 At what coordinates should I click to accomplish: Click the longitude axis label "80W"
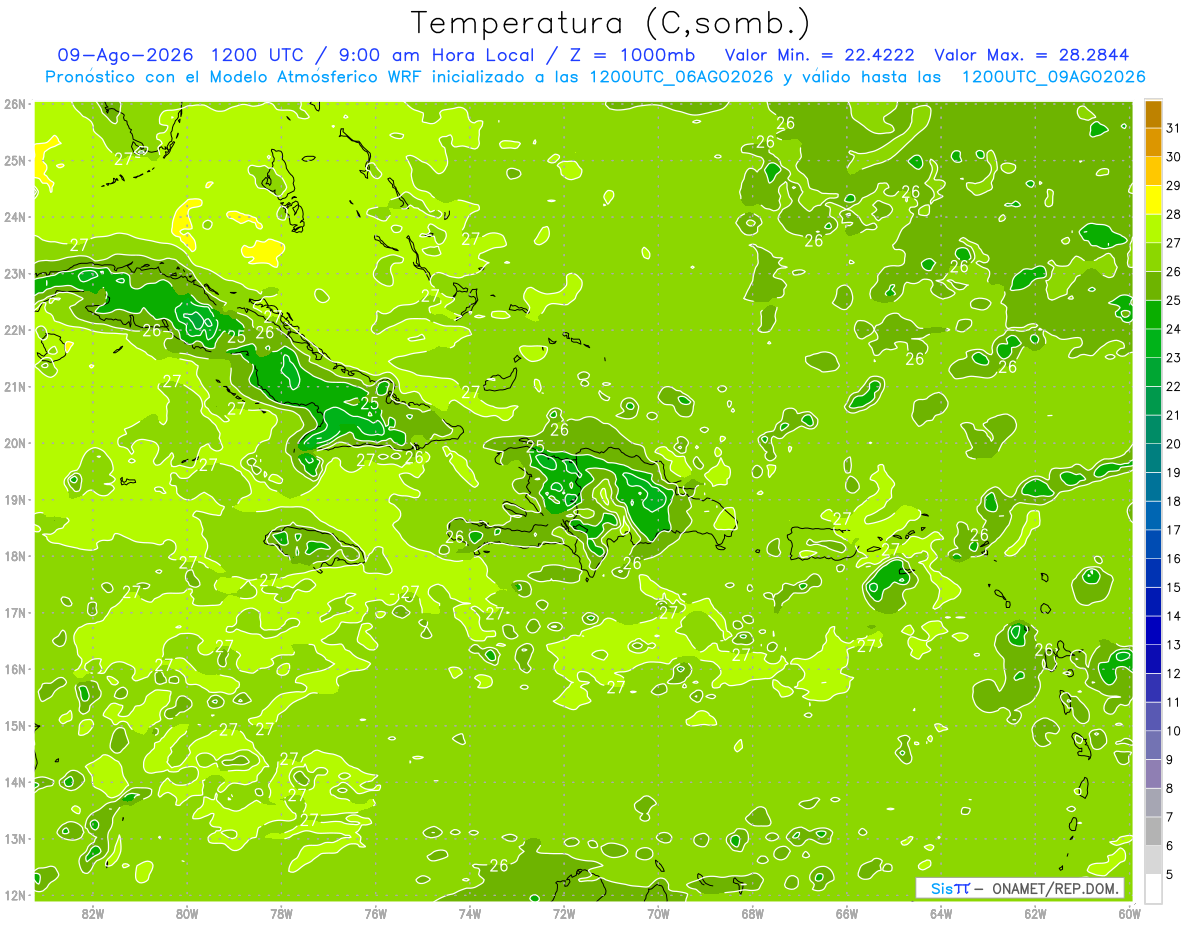(x=186, y=913)
